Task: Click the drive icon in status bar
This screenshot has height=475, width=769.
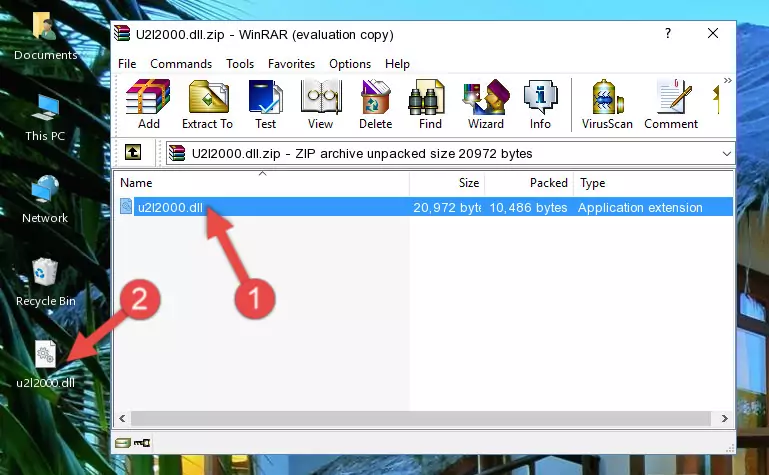Action: point(123,443)
